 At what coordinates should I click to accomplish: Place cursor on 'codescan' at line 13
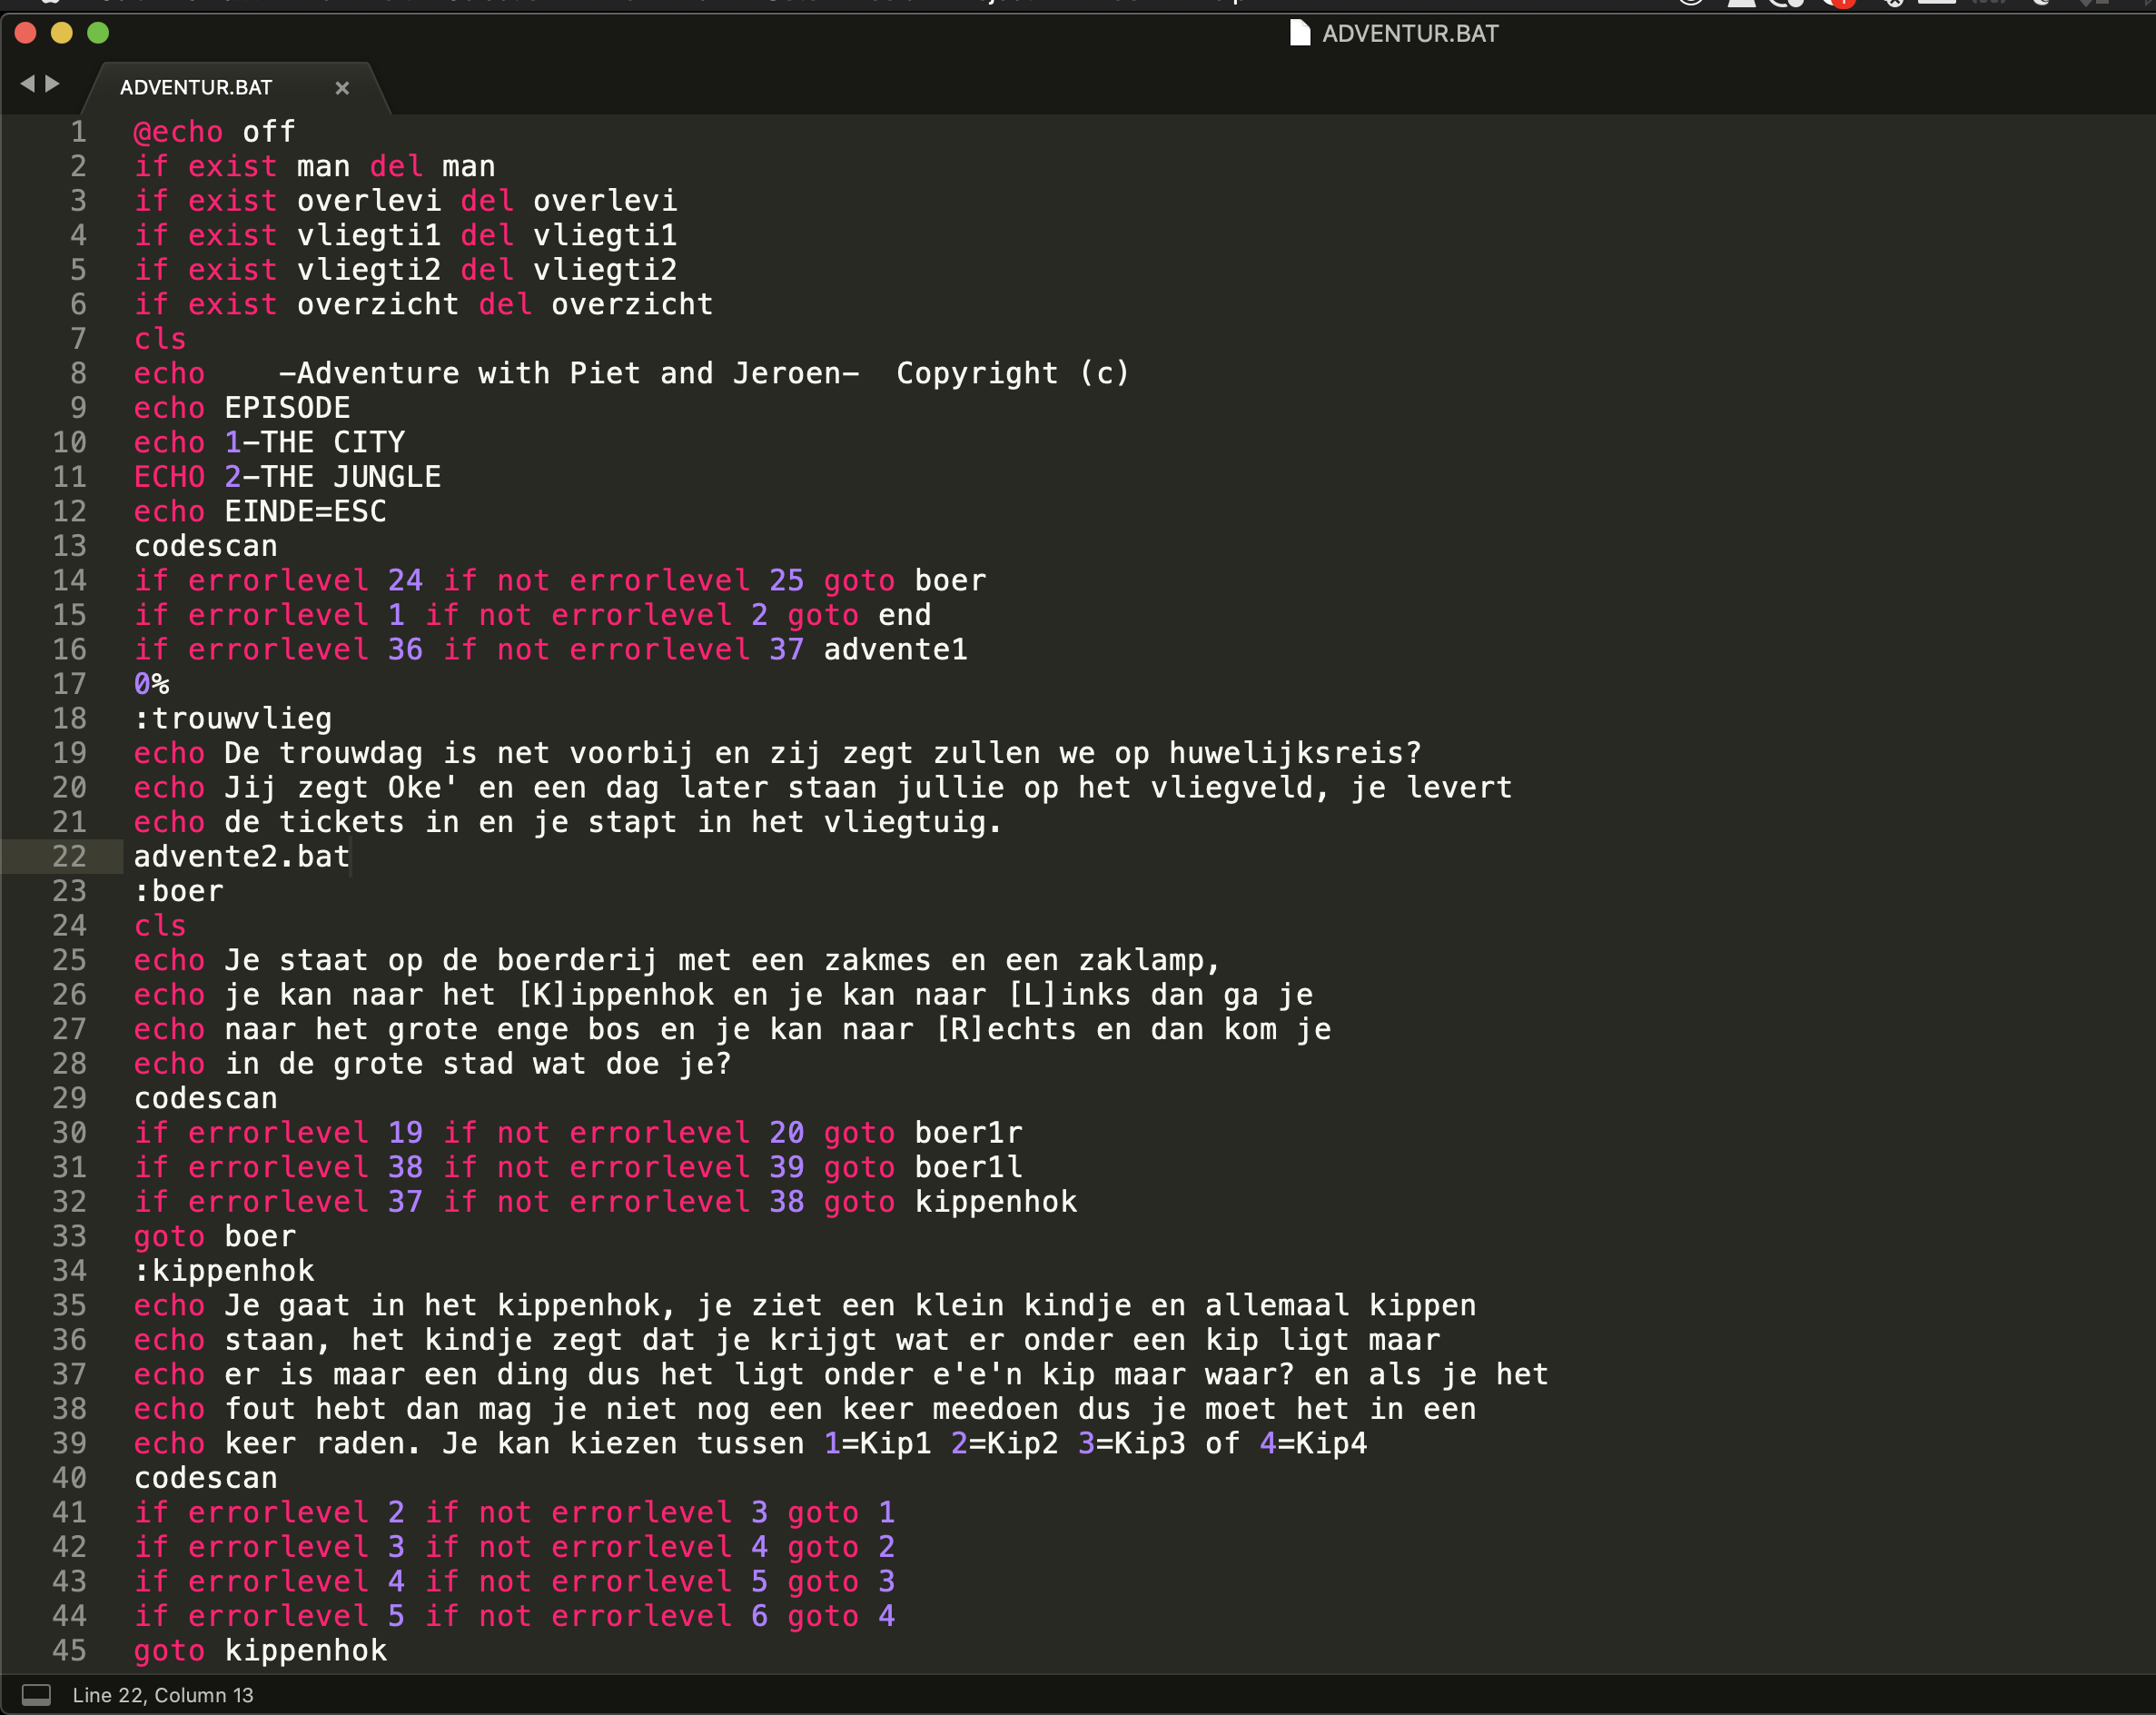point(206,546)
